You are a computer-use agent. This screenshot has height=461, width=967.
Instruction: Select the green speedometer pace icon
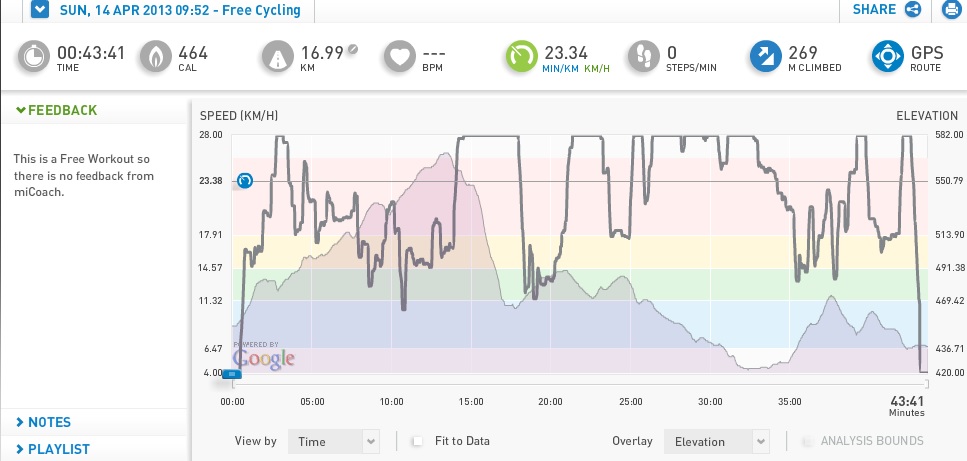[x=522, y=57]
